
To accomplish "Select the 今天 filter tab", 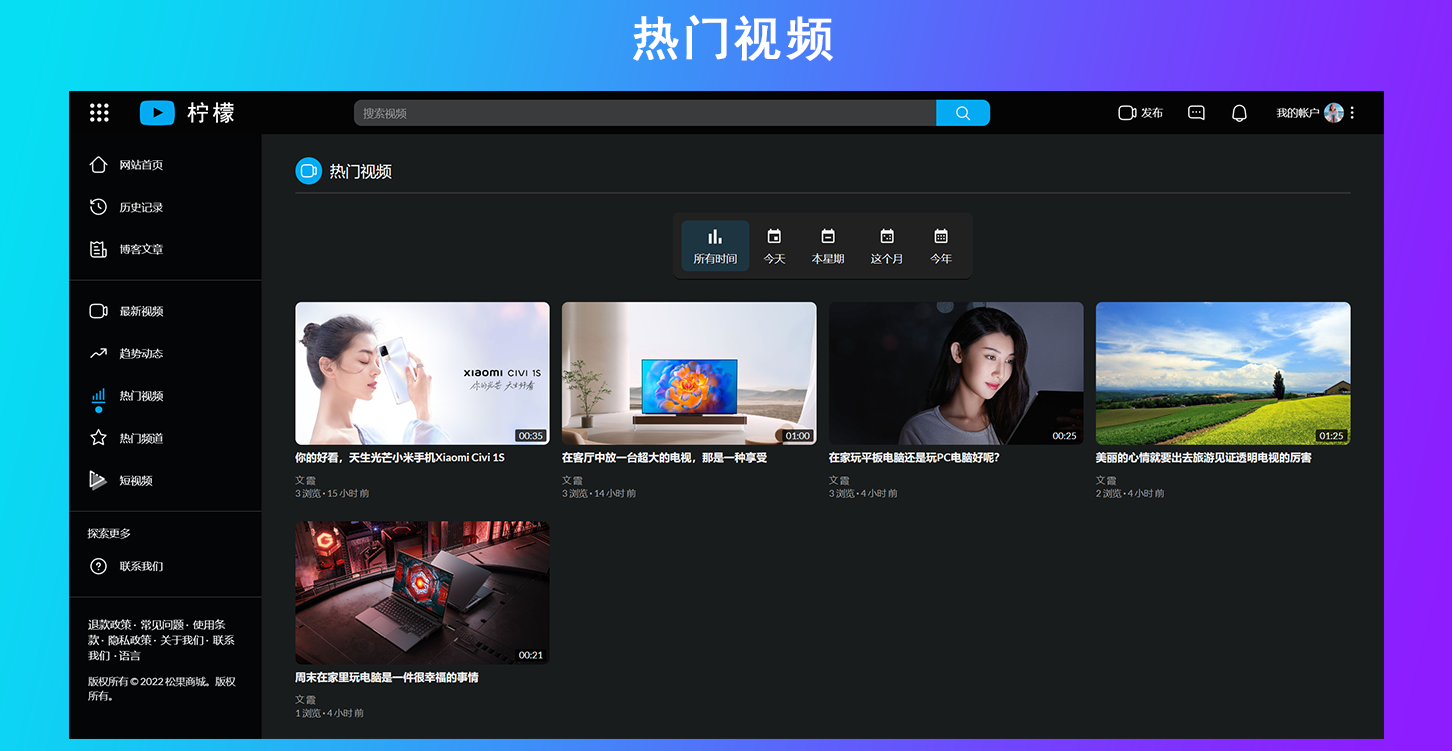I will (774, 246).
